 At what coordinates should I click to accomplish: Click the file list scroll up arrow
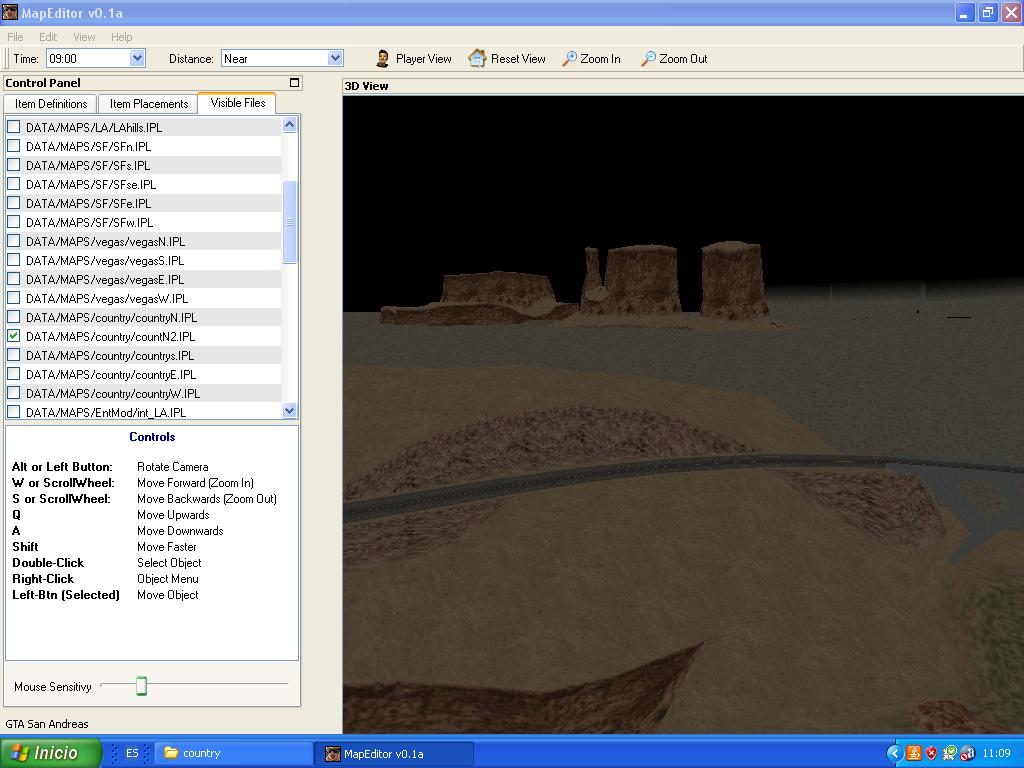(x=289, y=124)
